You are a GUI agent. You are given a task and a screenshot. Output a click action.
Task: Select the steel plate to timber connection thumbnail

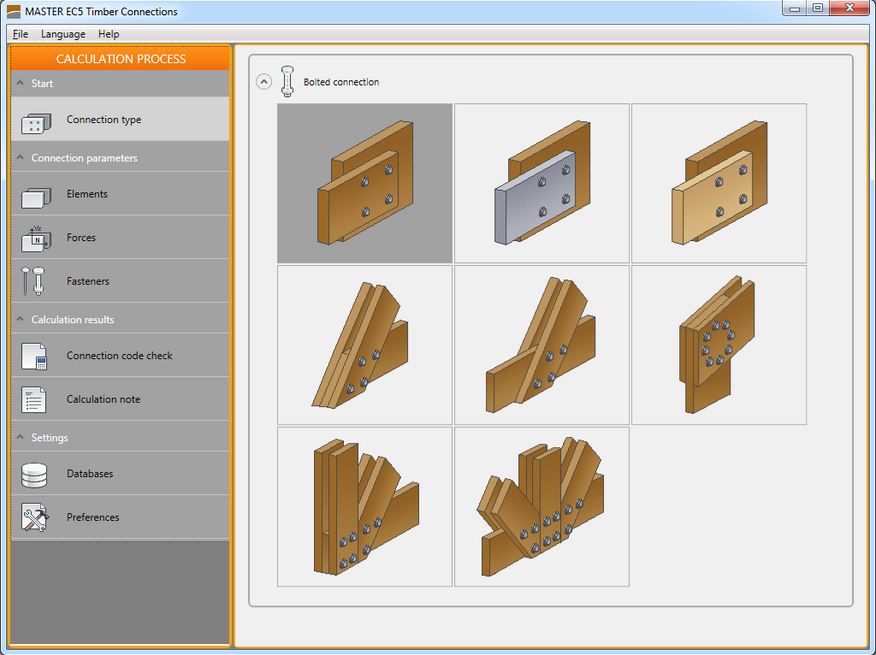(541, 183)
